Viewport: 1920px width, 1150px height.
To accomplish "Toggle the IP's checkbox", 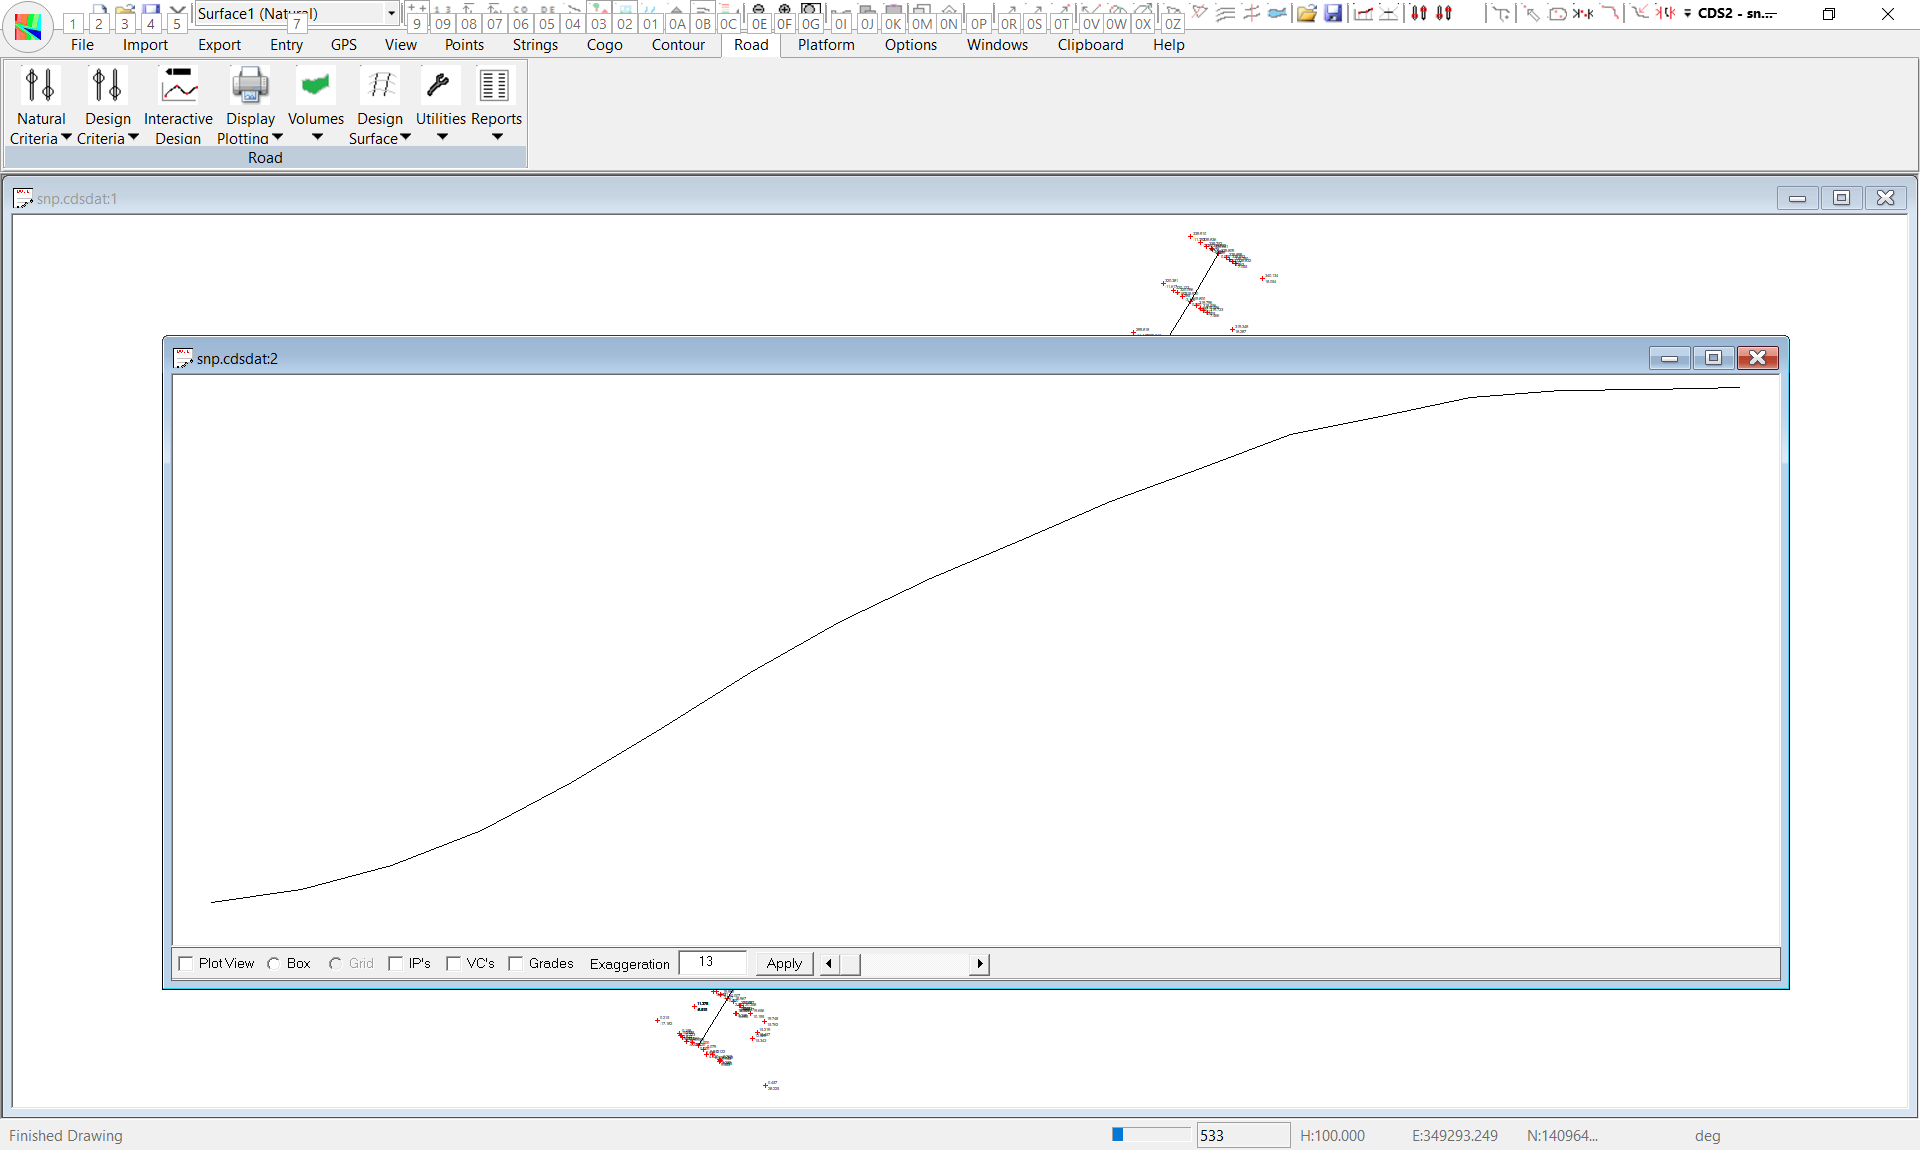I will [396, 964].
